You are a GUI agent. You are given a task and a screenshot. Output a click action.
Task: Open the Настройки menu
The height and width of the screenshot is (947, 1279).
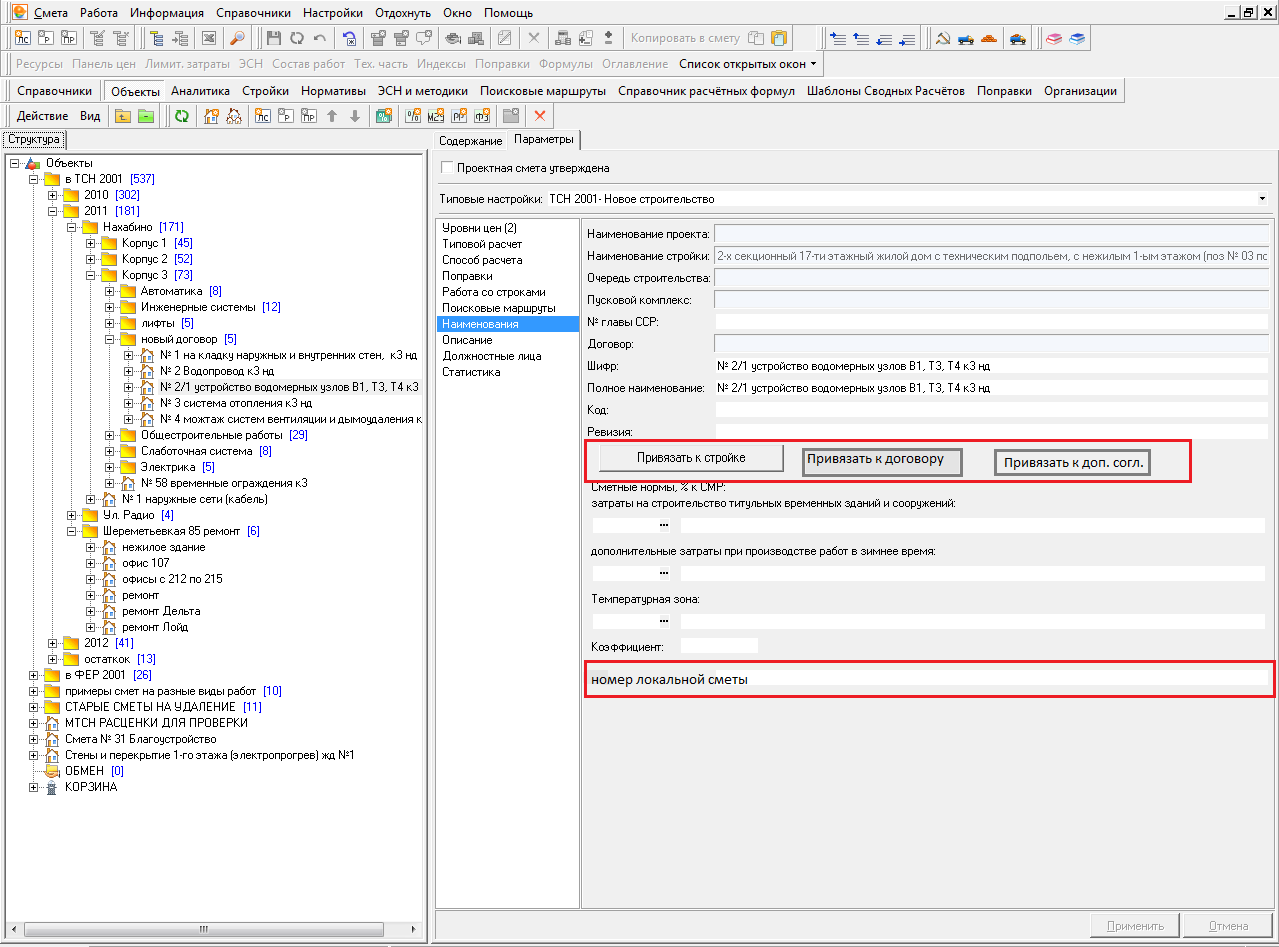tap(333, 13)
